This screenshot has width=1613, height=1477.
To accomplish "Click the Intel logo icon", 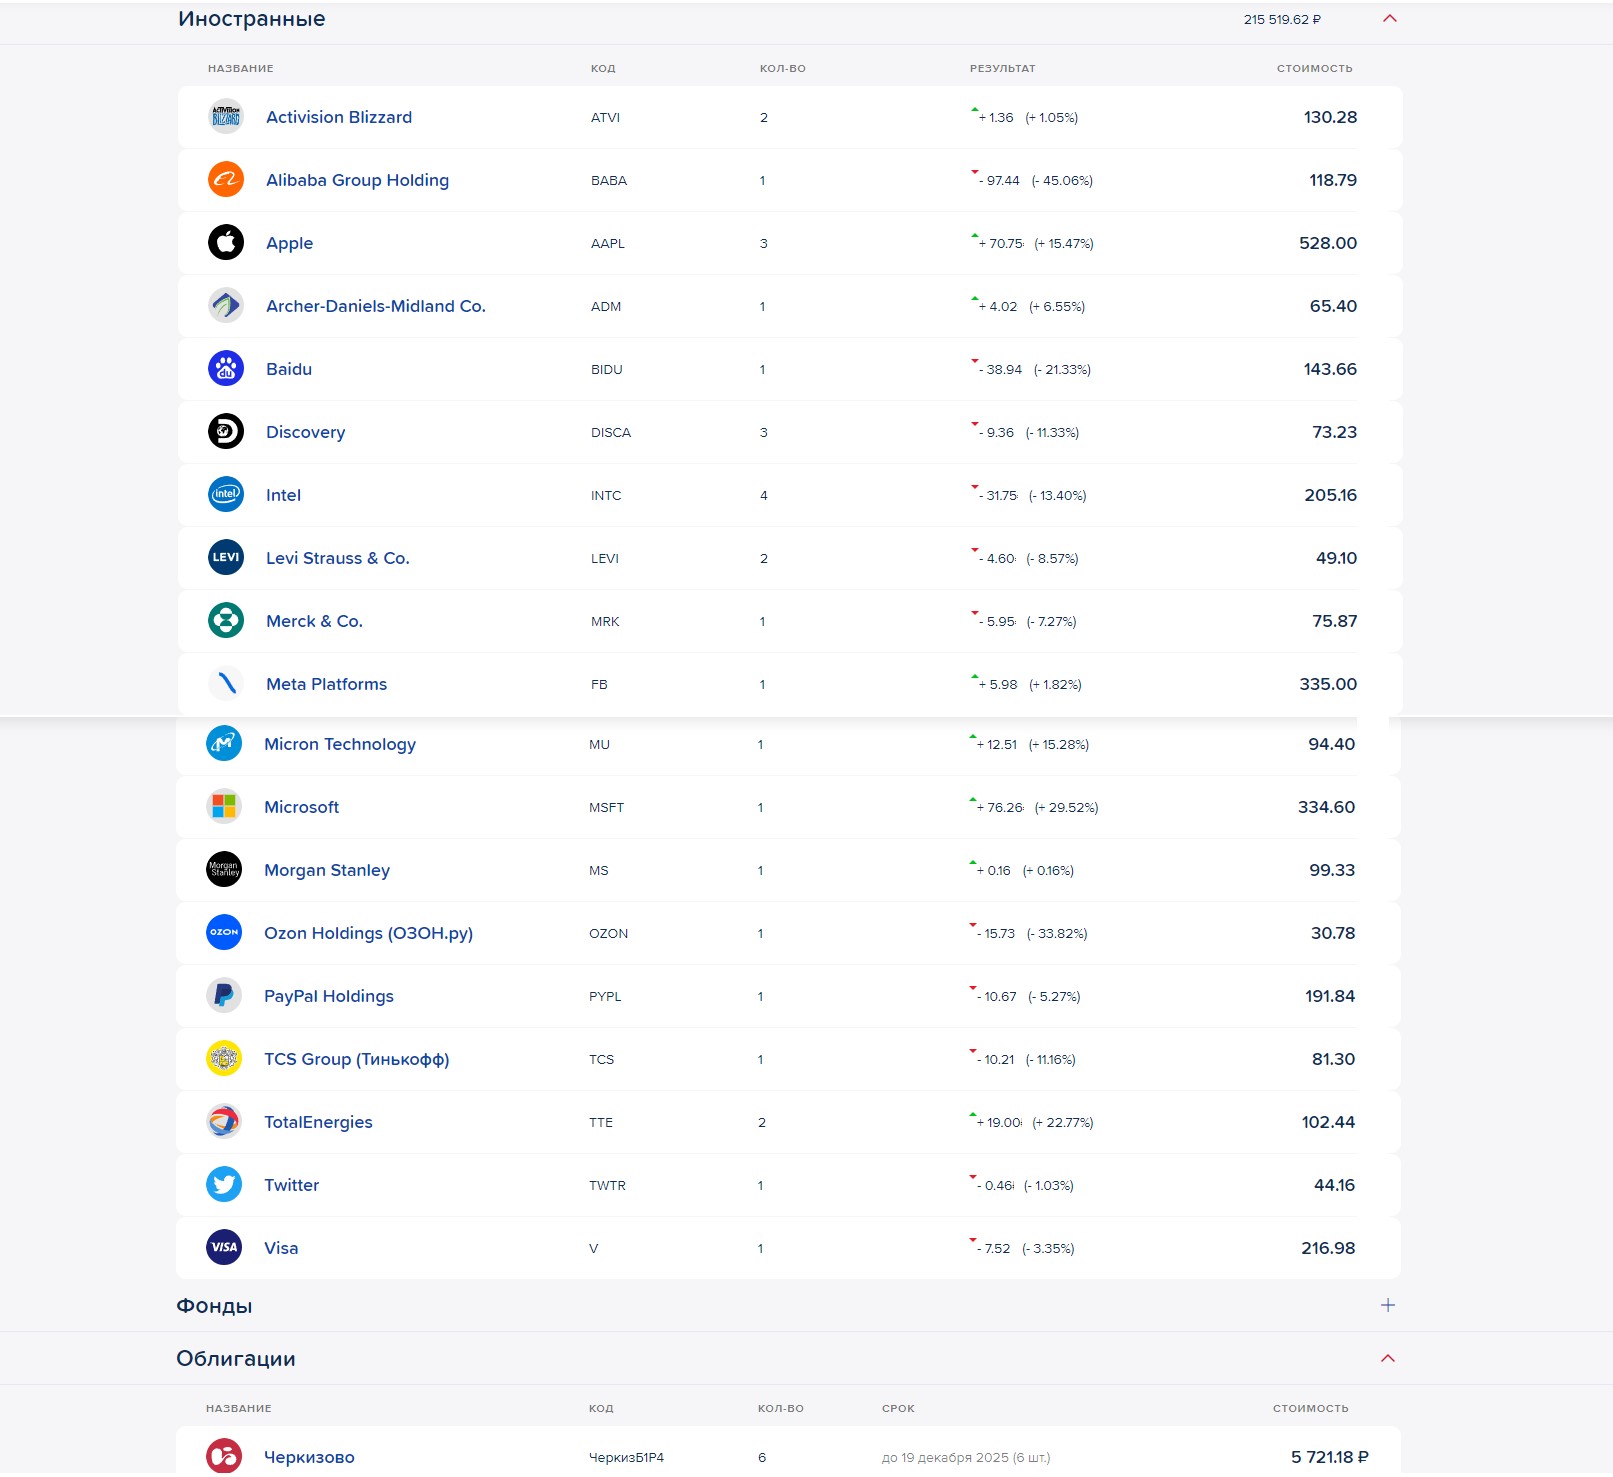I will click(x=226, y=495).
